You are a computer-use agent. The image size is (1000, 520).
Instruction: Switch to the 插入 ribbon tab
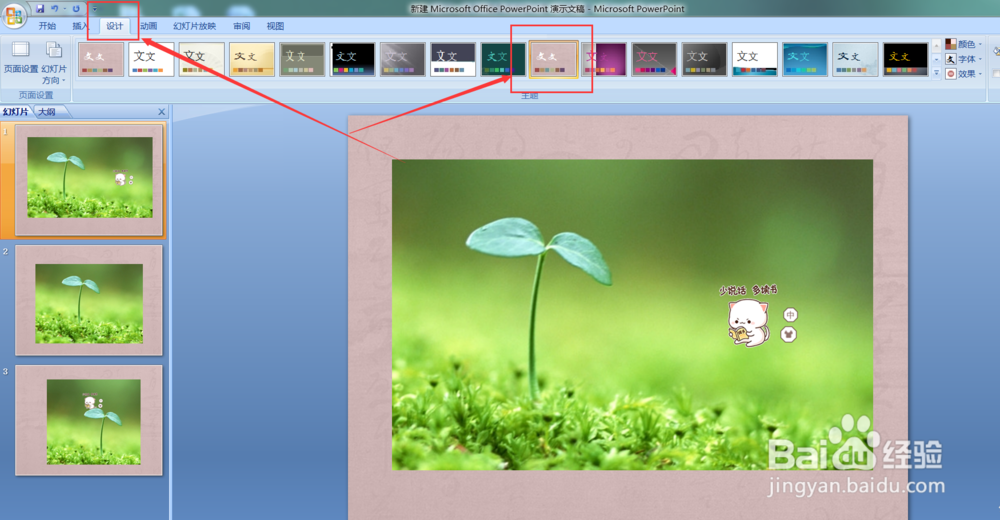coord(81,26)
